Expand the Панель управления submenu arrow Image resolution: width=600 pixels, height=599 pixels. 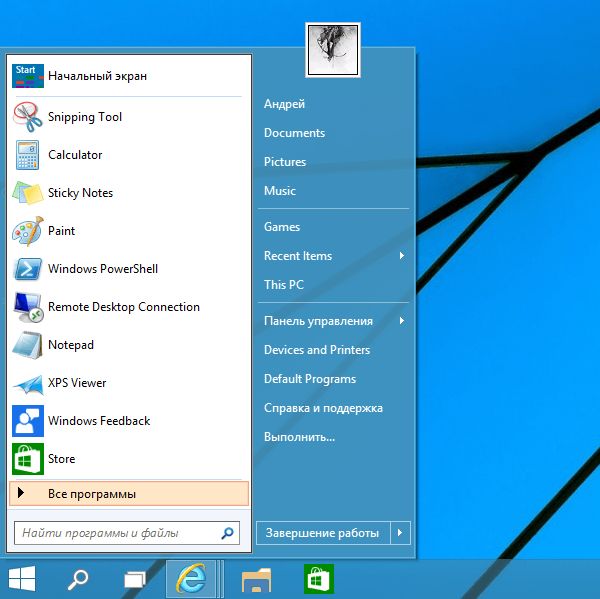pyautogui.click(x=401, y=321)
